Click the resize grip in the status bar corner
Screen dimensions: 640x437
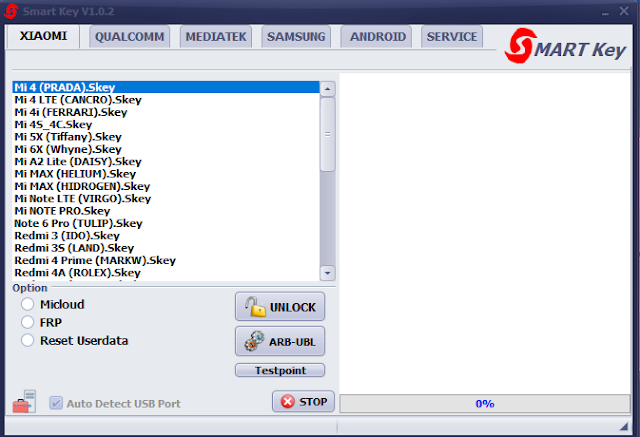click(x=624, y=426)
